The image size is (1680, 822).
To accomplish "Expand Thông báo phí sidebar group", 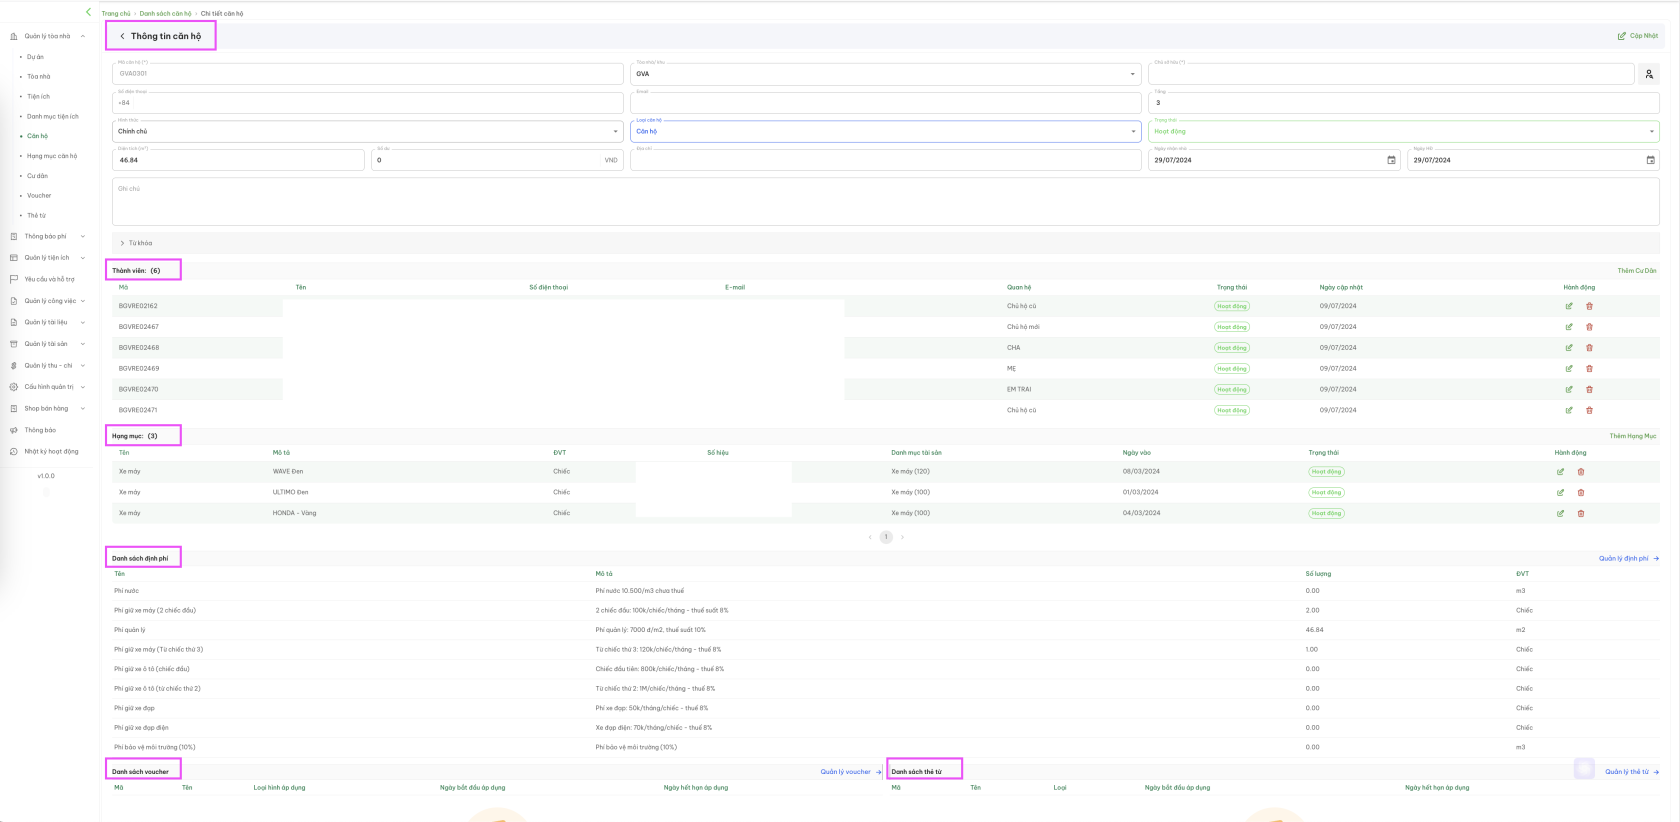I will [x=47, y=237].
